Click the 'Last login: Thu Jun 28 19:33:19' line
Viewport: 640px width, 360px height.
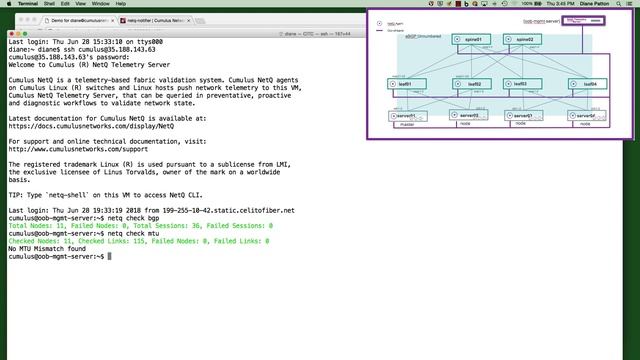[x=151, y=211]
